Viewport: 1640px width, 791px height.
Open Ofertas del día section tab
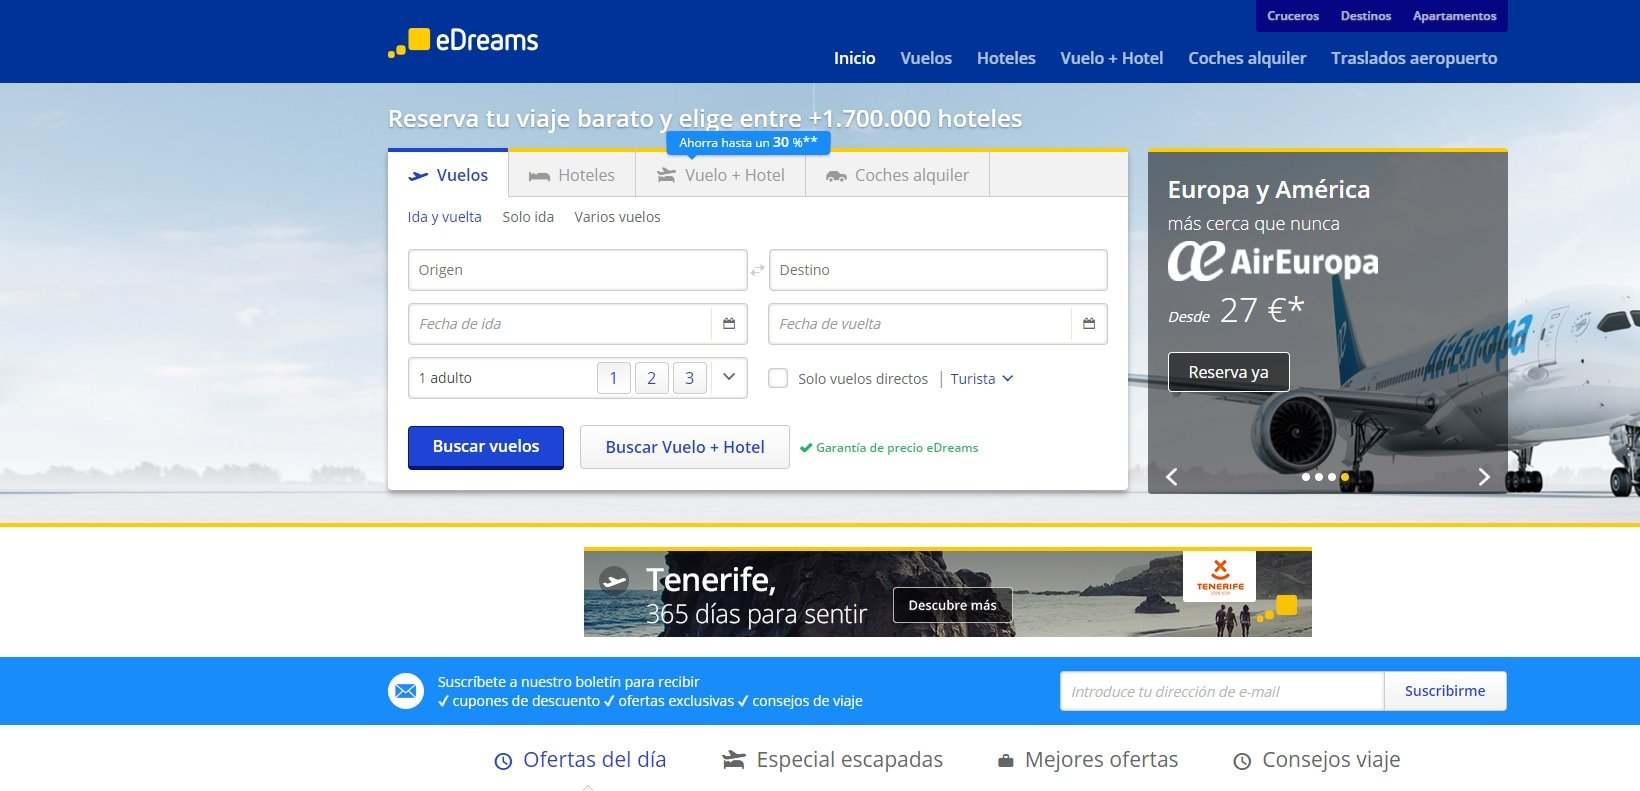tap(580, 760)
